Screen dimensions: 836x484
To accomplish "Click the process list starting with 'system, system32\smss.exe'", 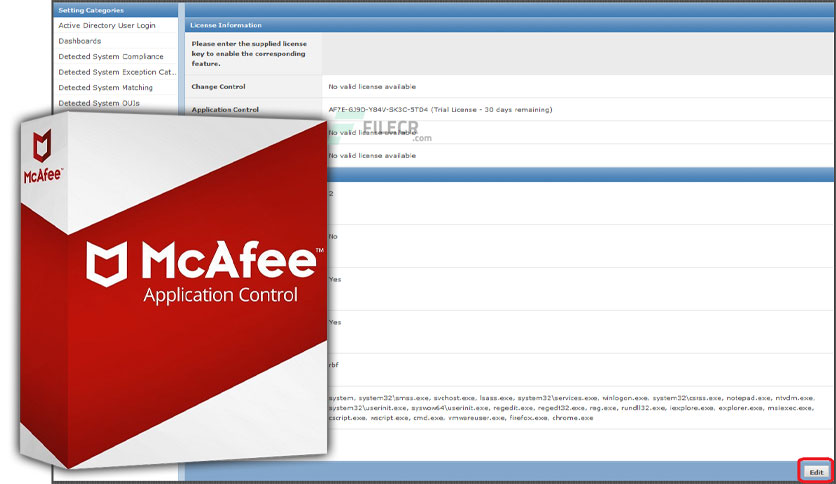I will 571,408.
